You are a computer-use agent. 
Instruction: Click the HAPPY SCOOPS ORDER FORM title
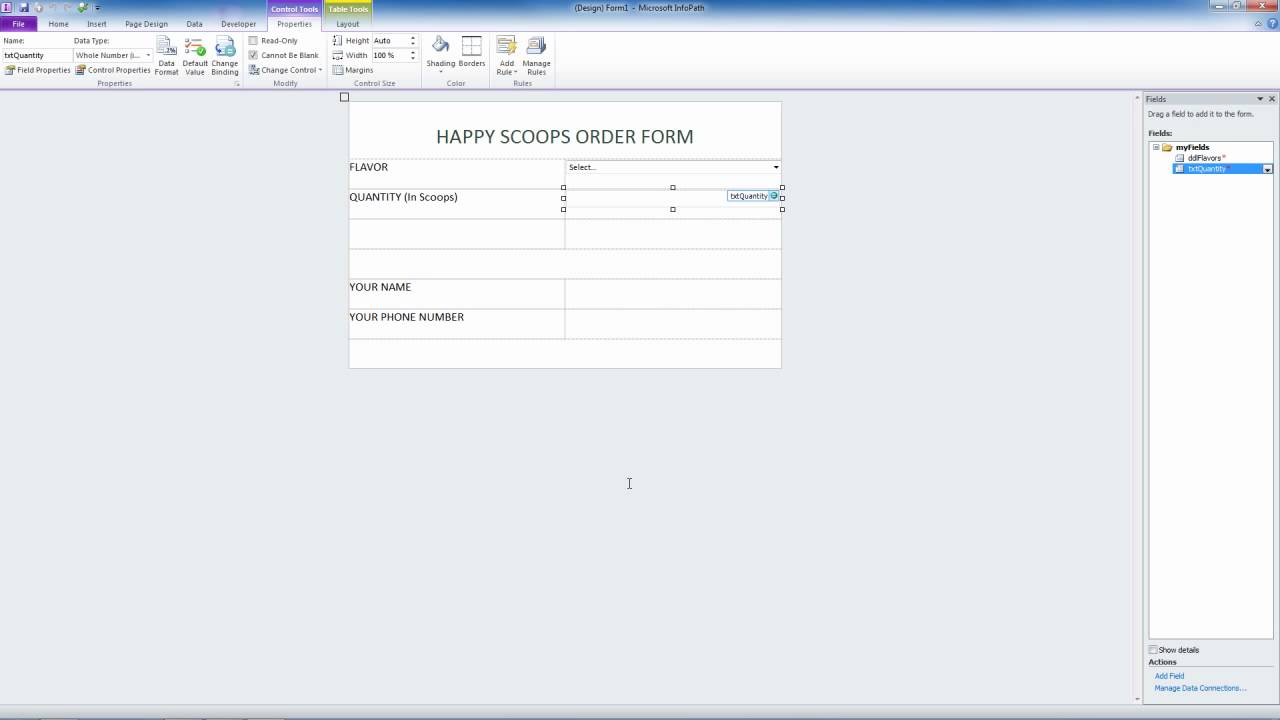565,137
